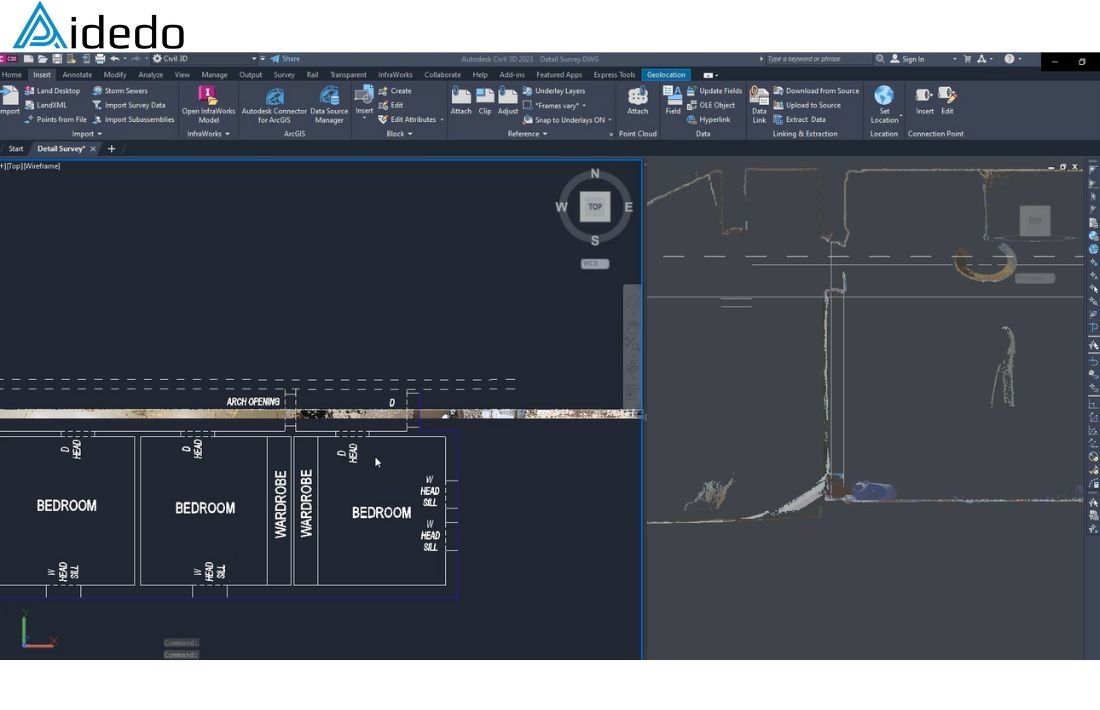Launch Autodesk Connector for ArcGIS
Viewport: 1100px width, 710px height.
274,105
